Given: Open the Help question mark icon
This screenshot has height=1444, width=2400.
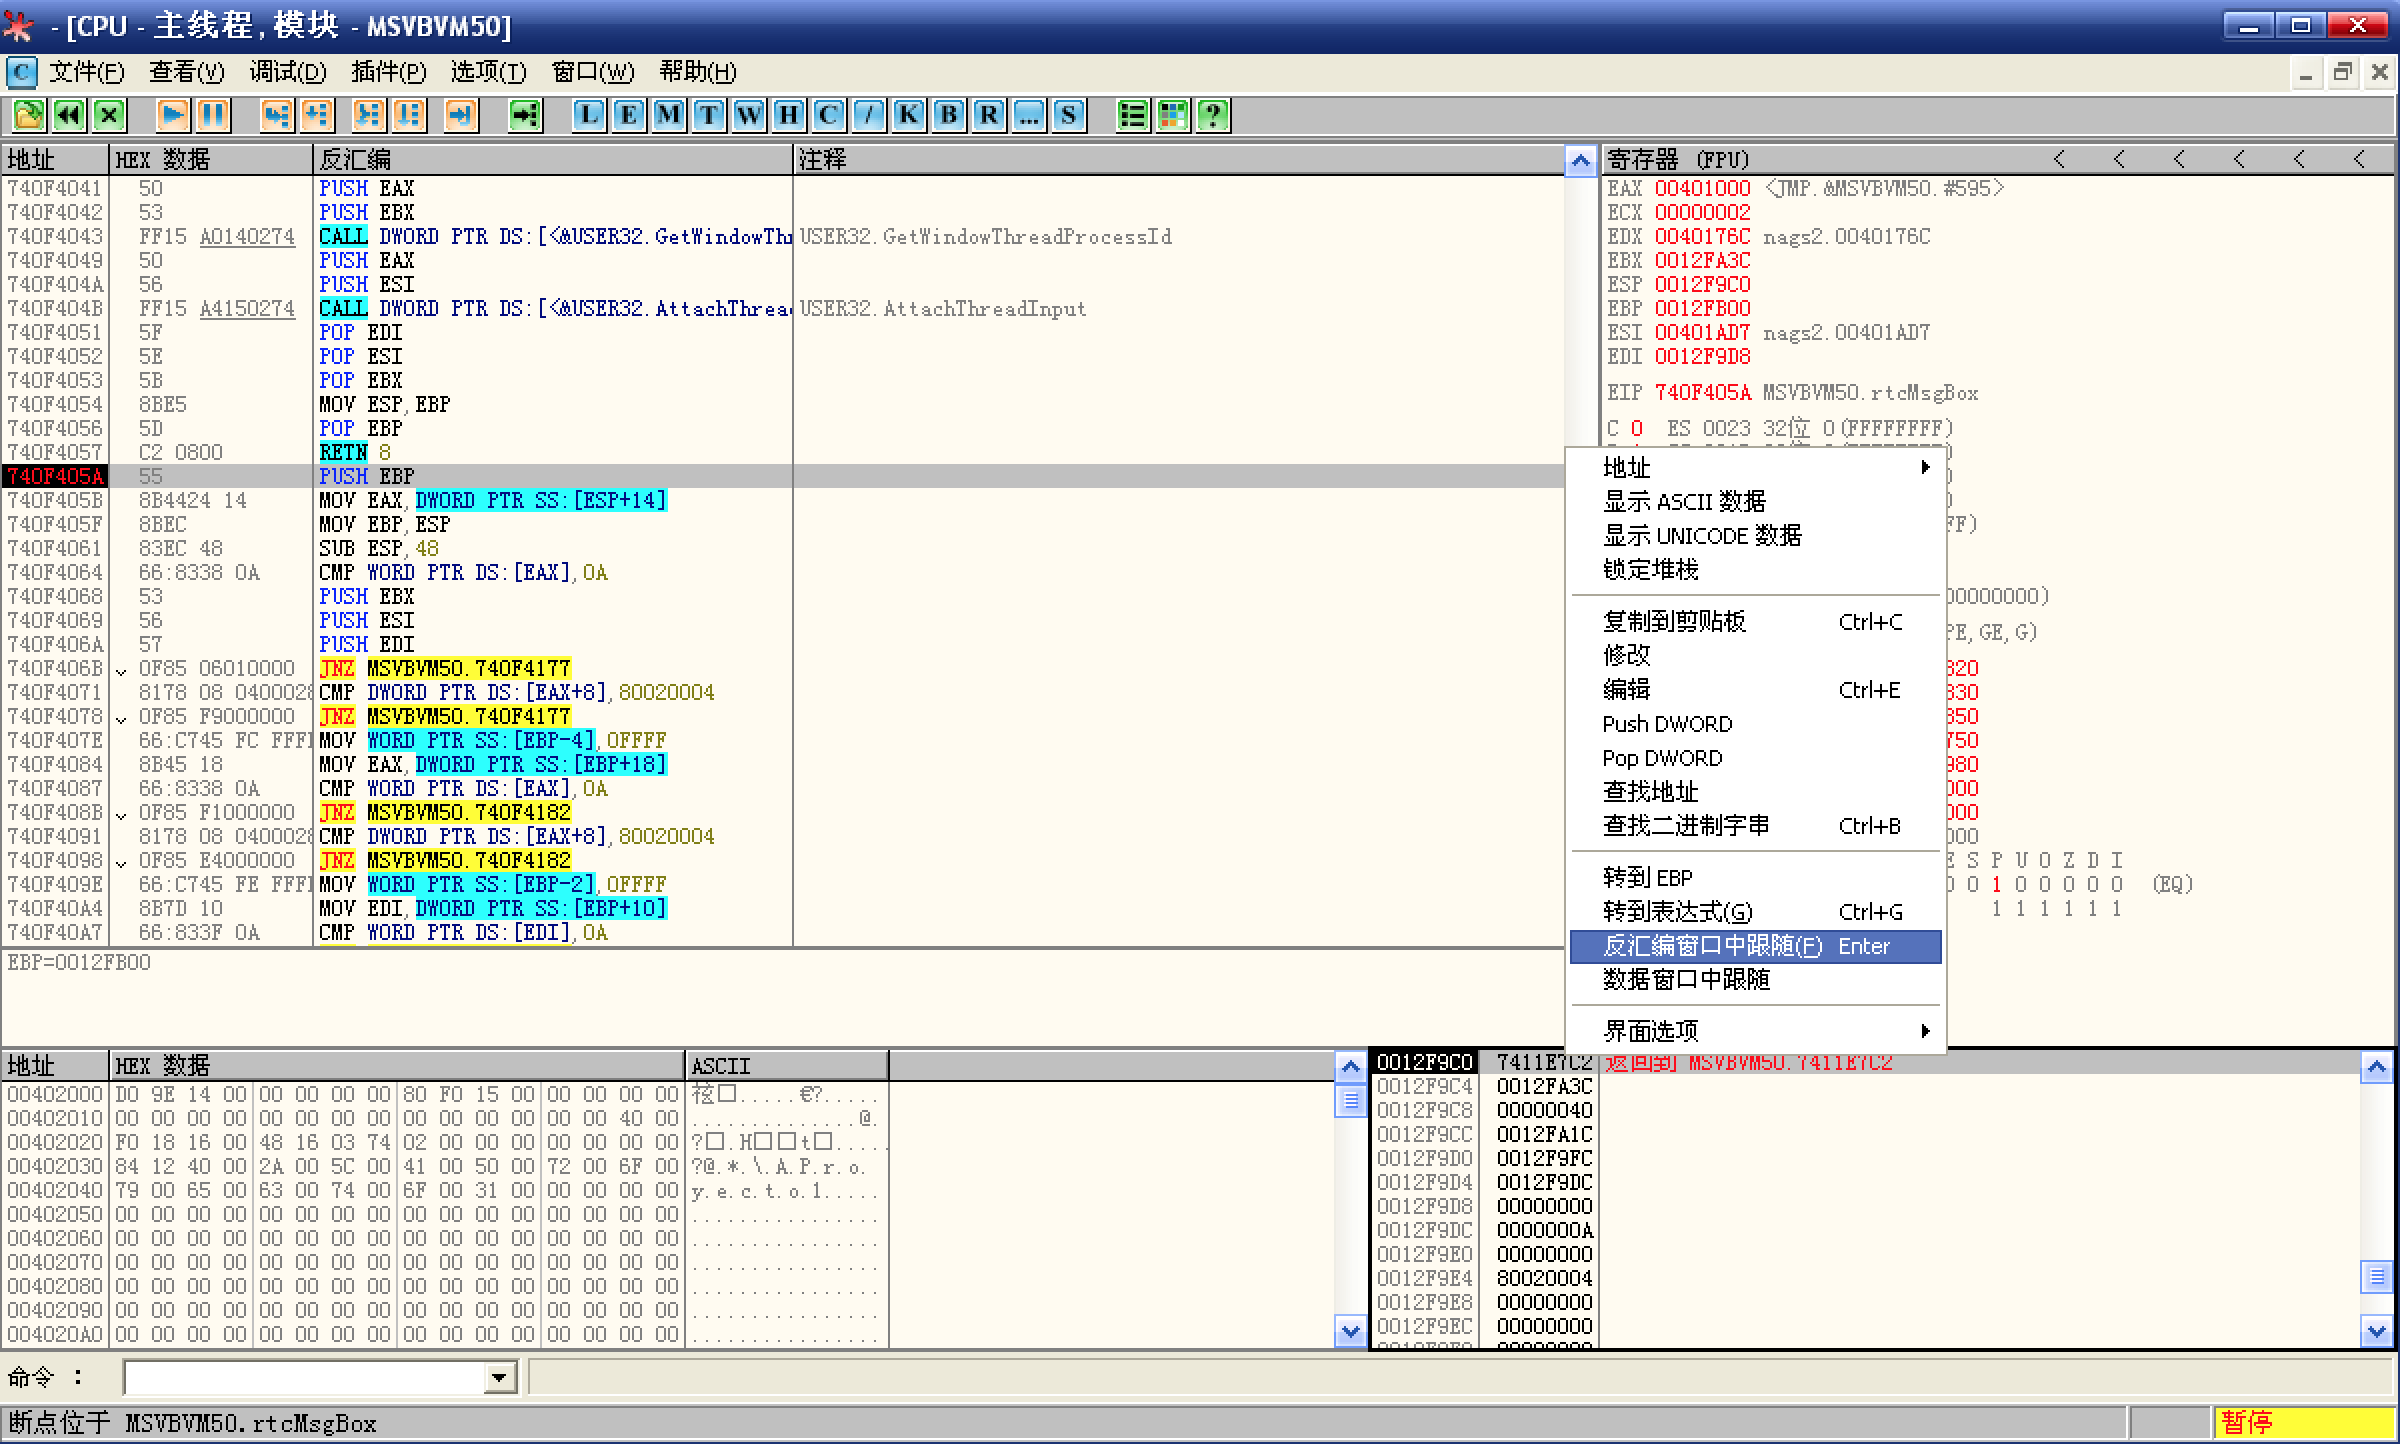Looking at the screenshot, I should [x=1212, y=115].
